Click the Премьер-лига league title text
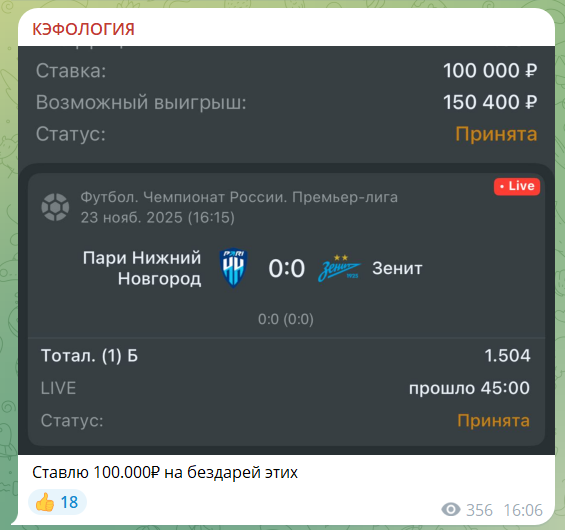This screenshot has width=565, height=530. [x=345, y=197]
